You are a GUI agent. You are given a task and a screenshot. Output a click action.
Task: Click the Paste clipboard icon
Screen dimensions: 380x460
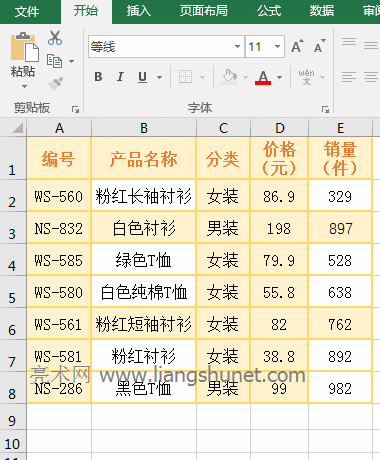24,47
